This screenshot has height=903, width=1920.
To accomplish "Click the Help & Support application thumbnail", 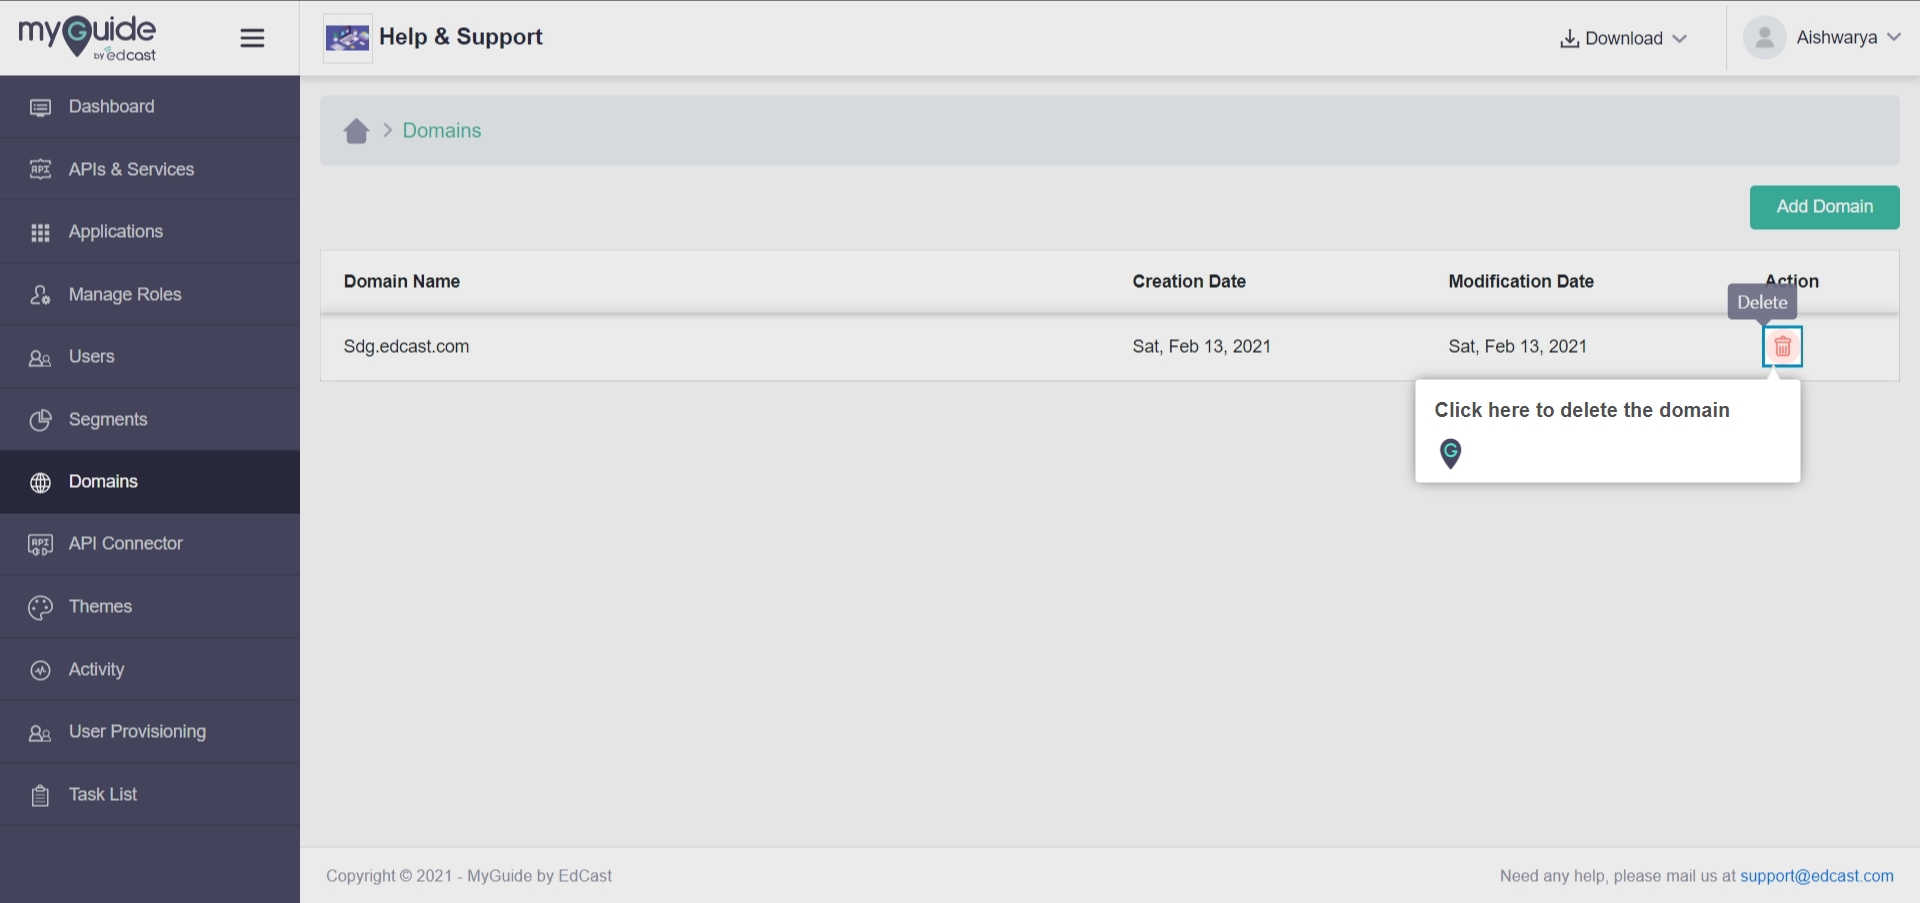I will (x=348, y=38).
